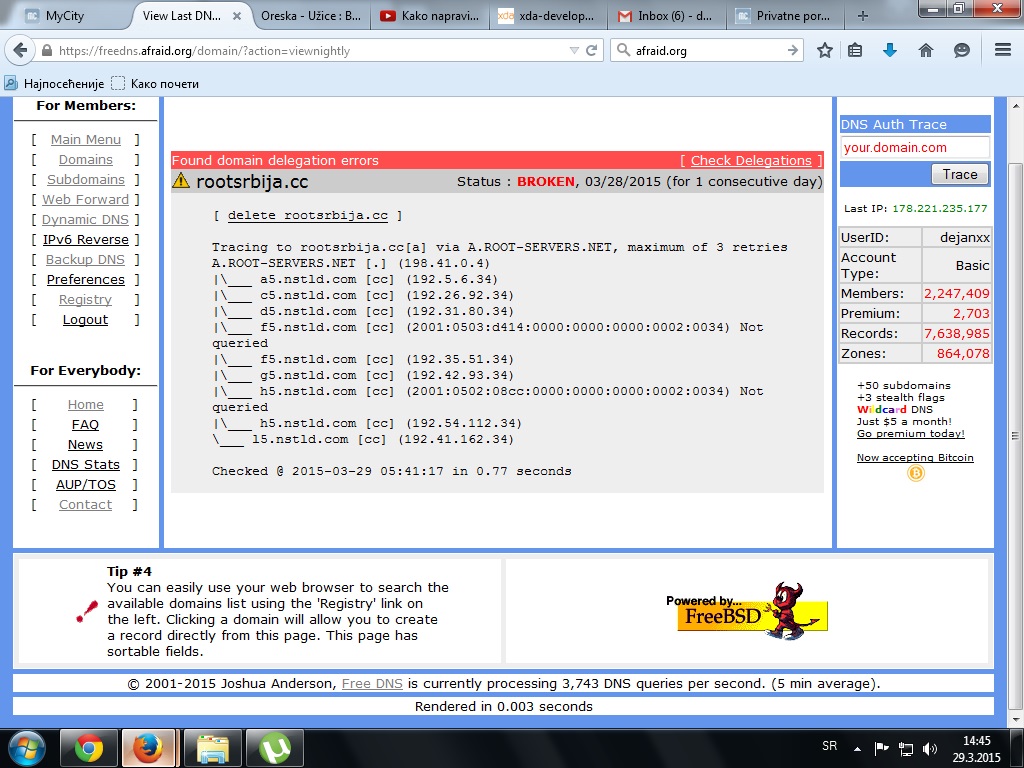Click the afraid.org search box
The width and height of the screenshot is (1024, 768).
tap(707, 50)
